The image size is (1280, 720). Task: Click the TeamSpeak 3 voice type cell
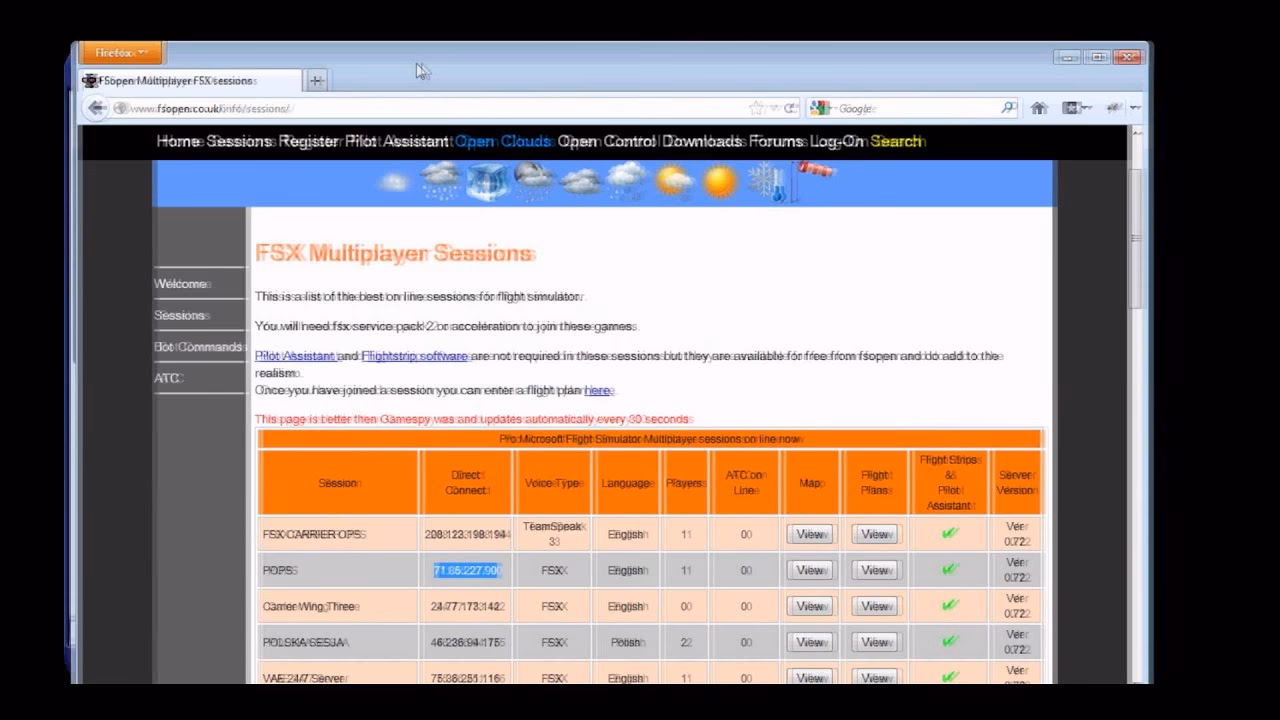553,533
